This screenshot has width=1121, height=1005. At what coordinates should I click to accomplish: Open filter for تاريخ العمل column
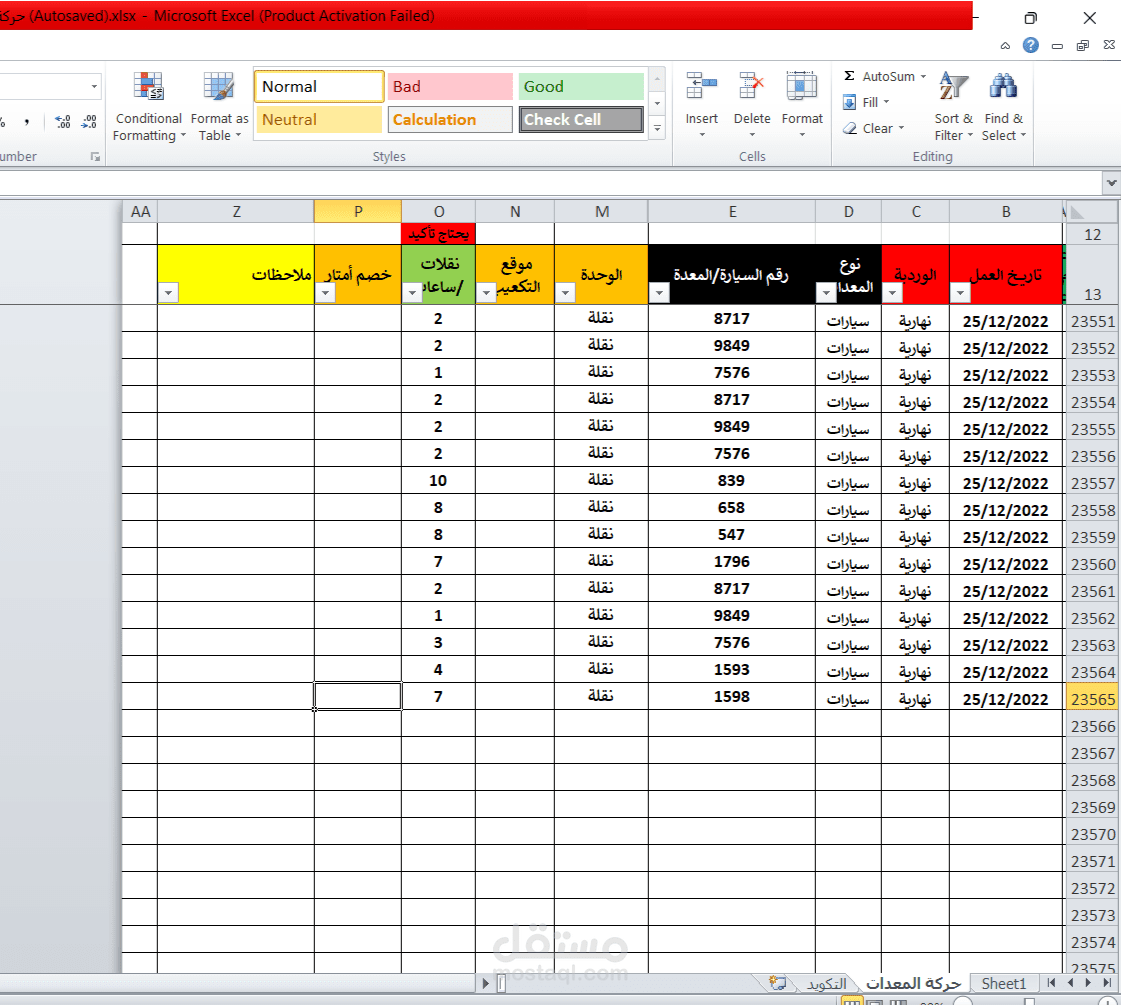pyautogui.click(x=959, y=292)
